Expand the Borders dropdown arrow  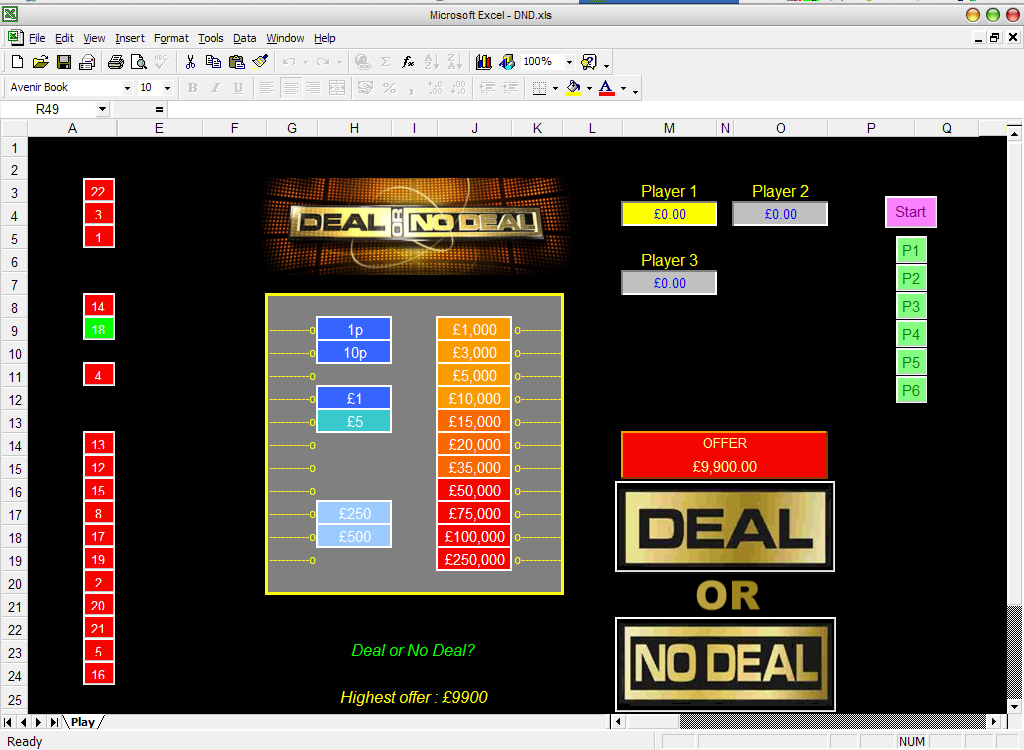point(555,88)
